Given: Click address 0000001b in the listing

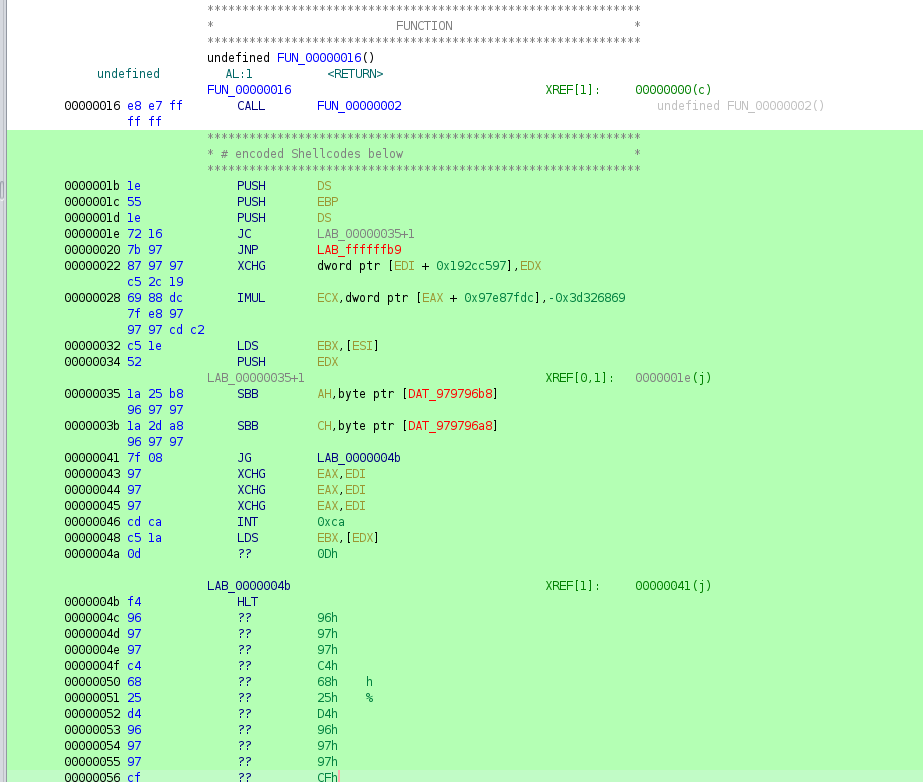Looking at the screenshot, I should click(92, 186).
